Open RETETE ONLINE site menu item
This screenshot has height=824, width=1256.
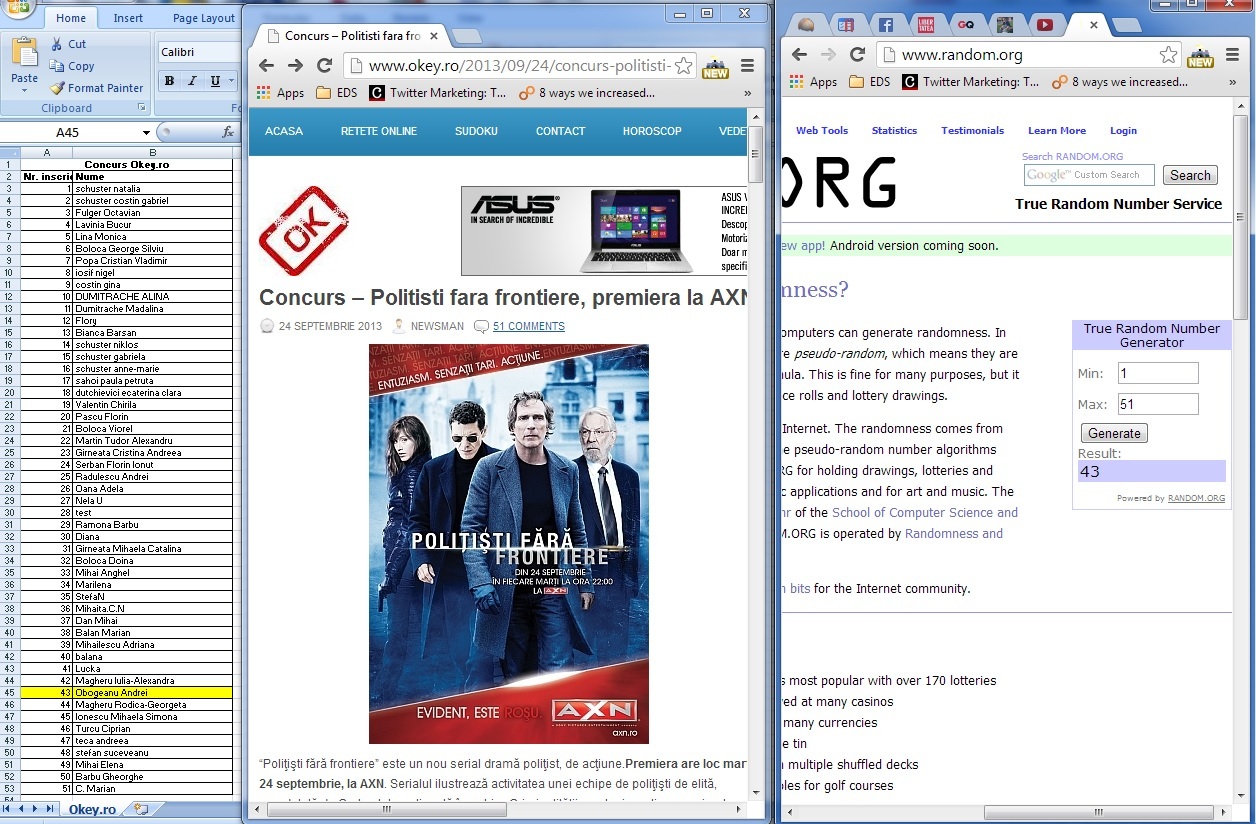coord(379,131)
